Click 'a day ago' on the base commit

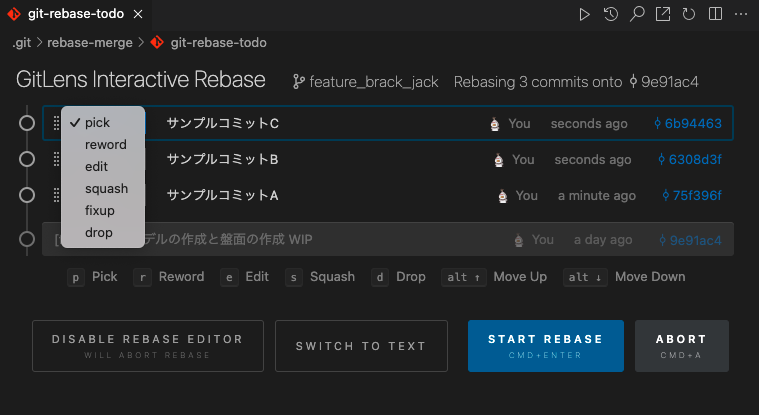603,240
